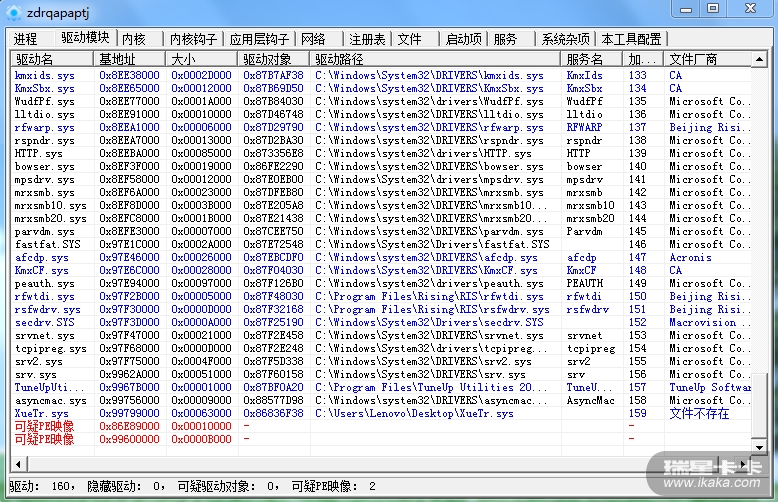778x502 pixels.
Task: Select the bowser.sys driver row
Action: pos(381,166)
